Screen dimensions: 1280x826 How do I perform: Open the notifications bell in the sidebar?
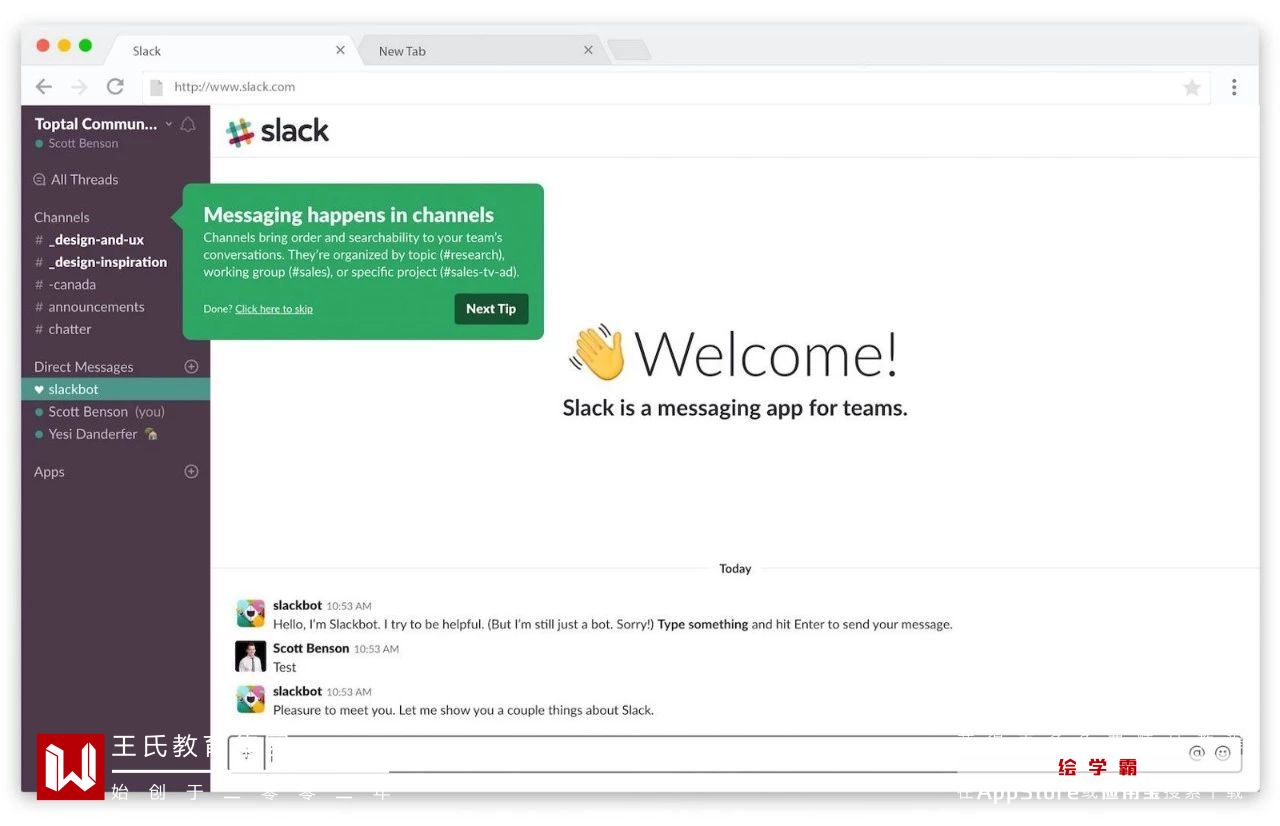188,124
